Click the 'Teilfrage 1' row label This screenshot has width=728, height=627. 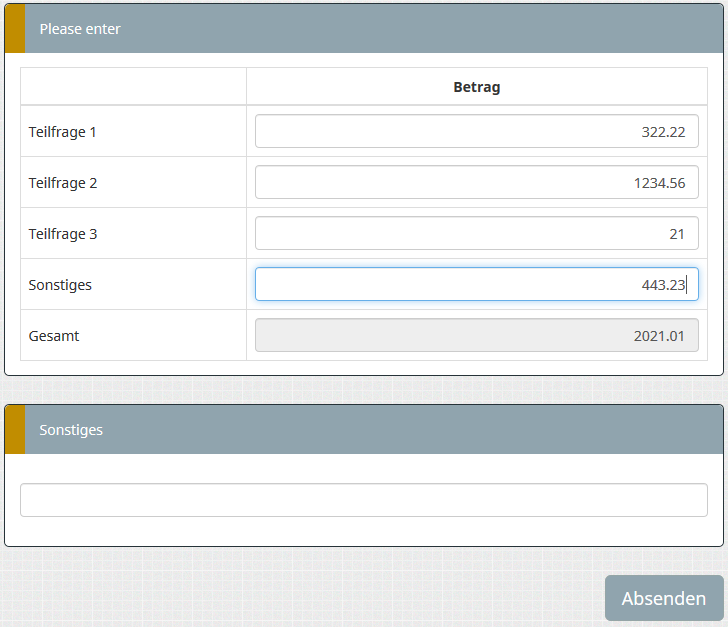point(63,132)
